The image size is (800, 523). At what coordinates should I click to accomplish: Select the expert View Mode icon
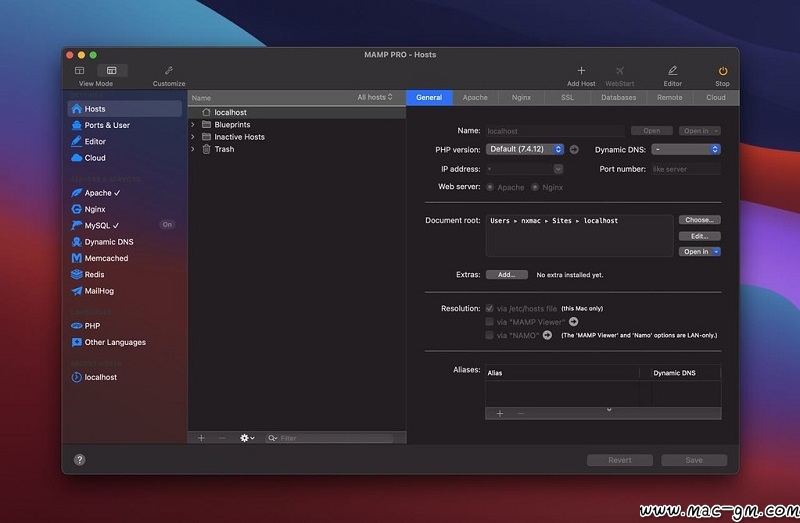pos(111,70)
